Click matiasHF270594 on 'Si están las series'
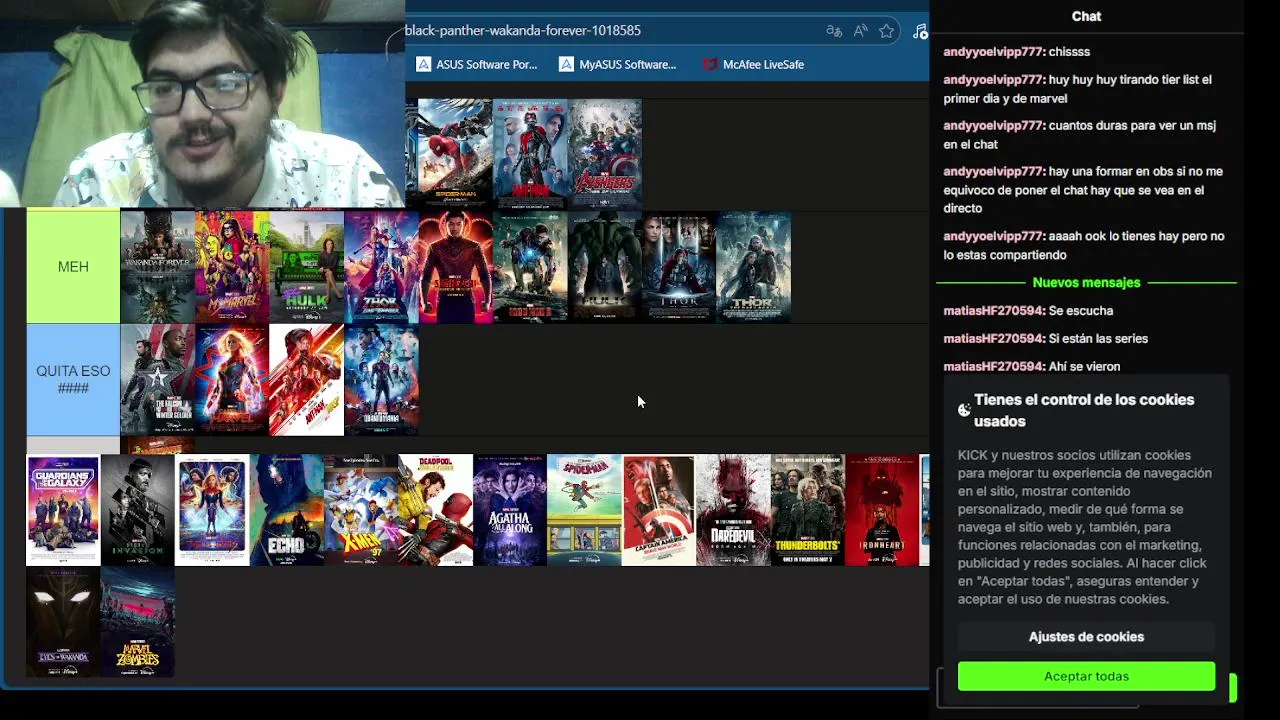1280x720 pixels. coord(993,339)
